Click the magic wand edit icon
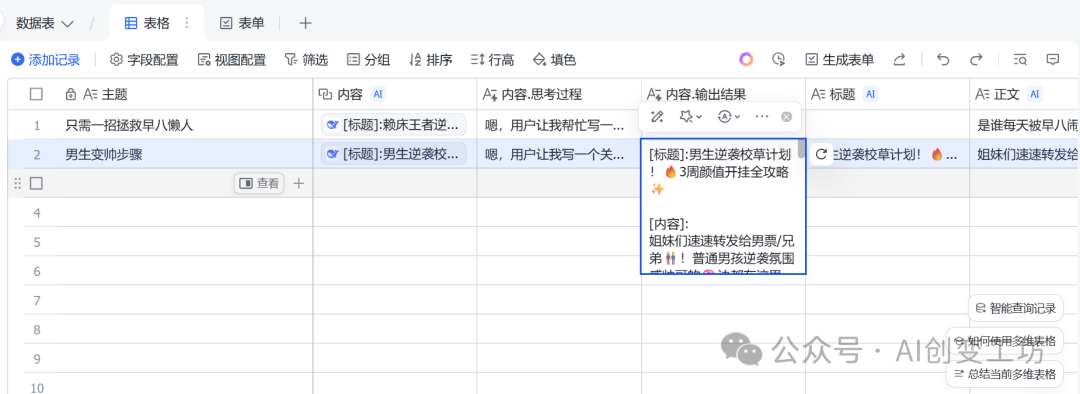The height and width of the screenshot is (394, 1080). (657, 116)
